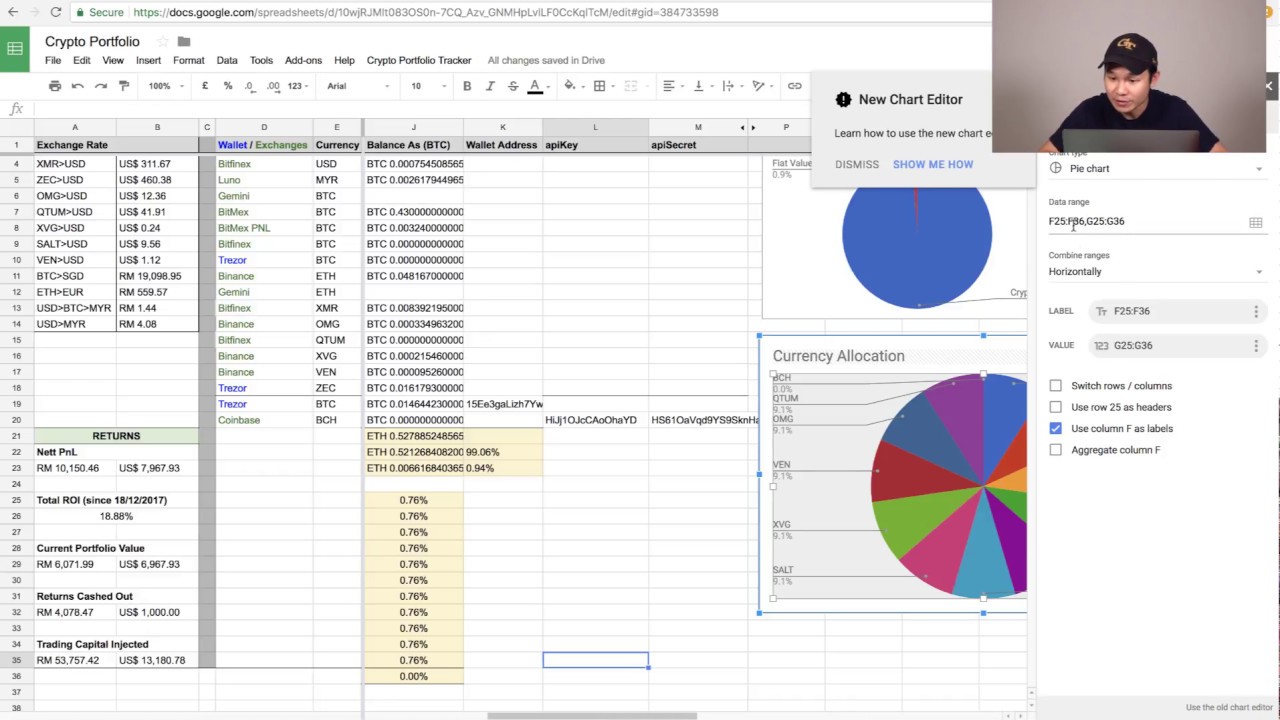
Task: Star the Crypto Portfolio document
Action: point(162,42)
